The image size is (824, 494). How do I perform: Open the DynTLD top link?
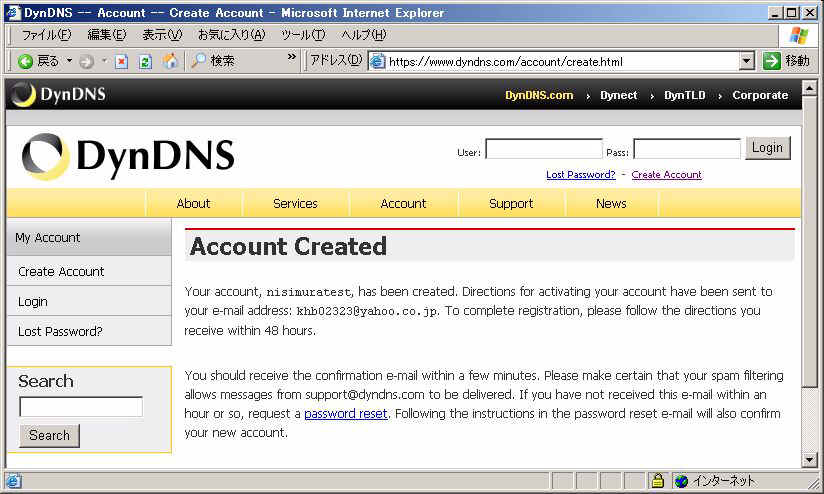685,95
